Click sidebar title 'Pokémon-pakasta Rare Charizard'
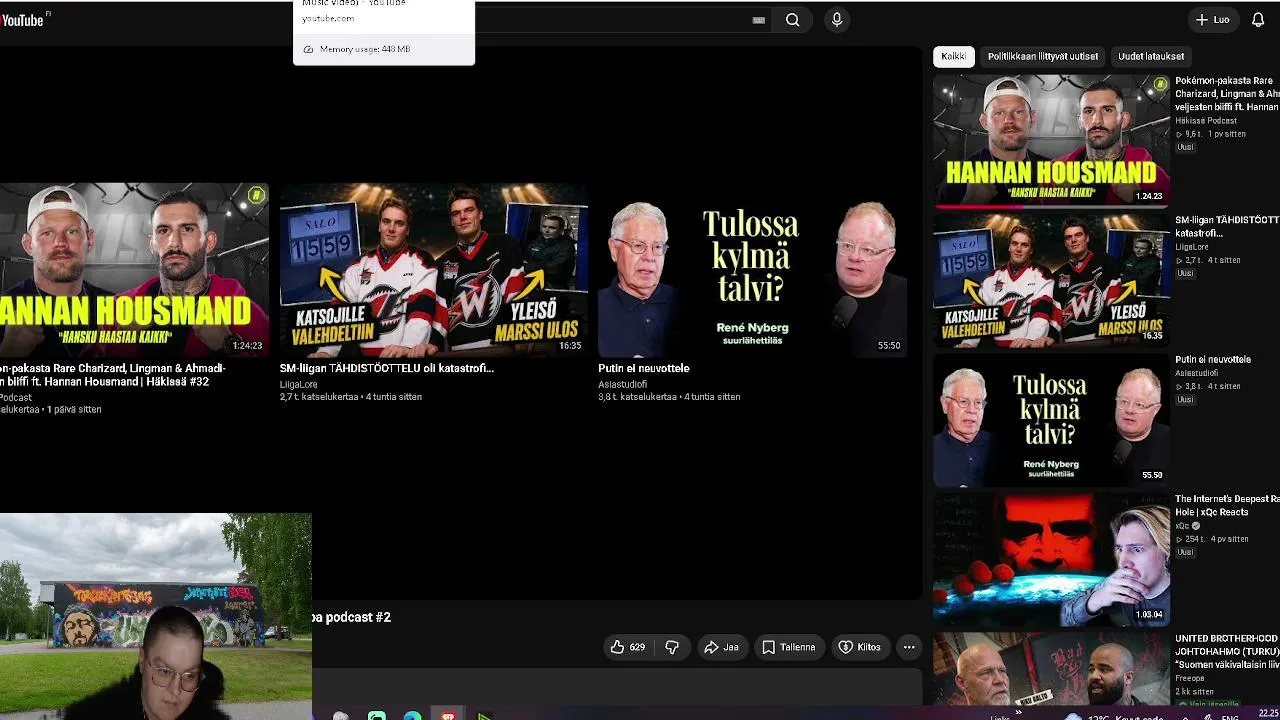This screenshot has width=1280, height=720. pos(1227,93)
